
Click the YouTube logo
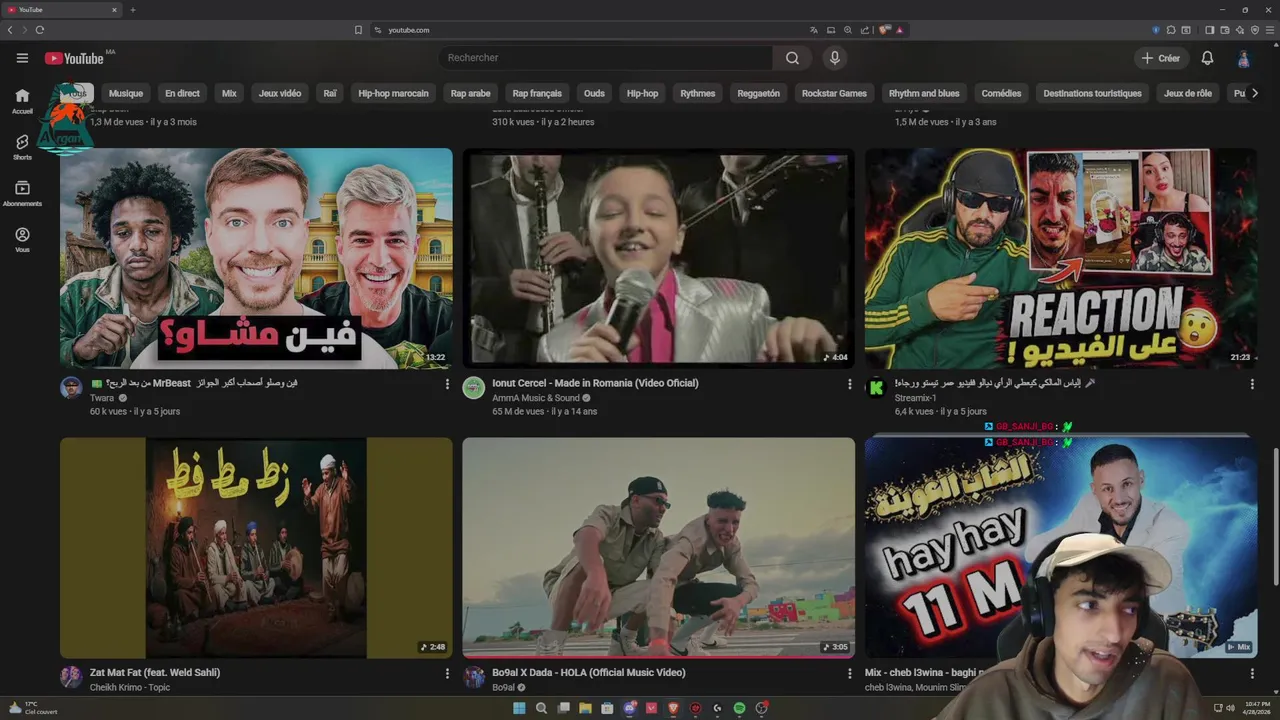tap(74, 58)
